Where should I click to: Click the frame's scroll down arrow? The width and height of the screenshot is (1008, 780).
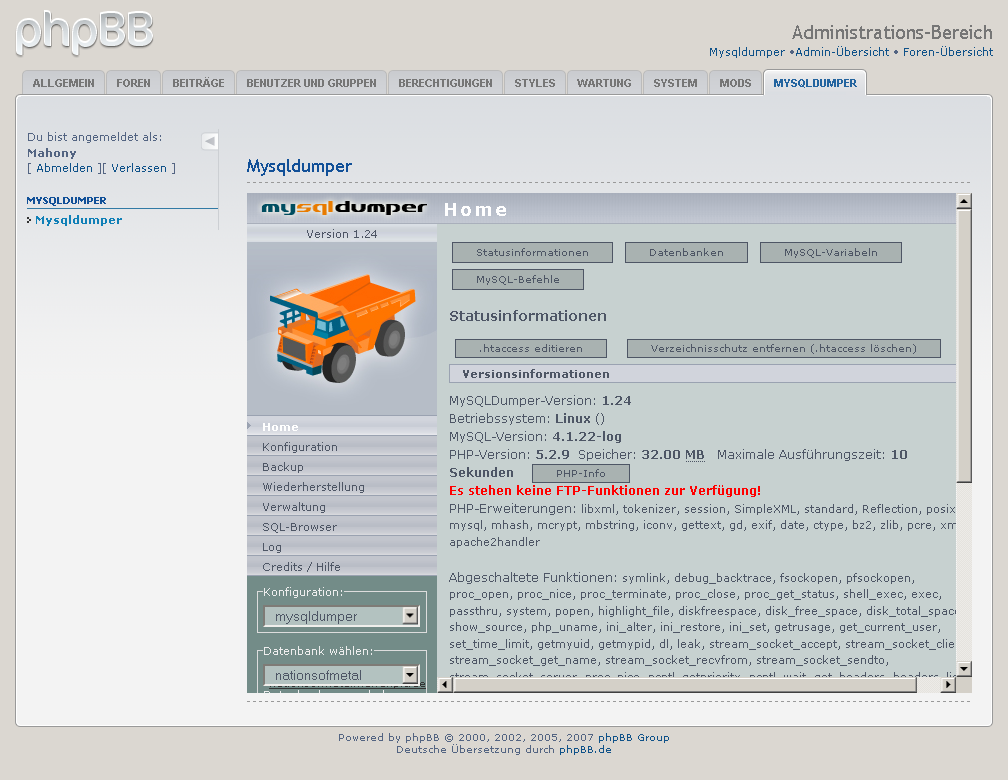[964, 669]
